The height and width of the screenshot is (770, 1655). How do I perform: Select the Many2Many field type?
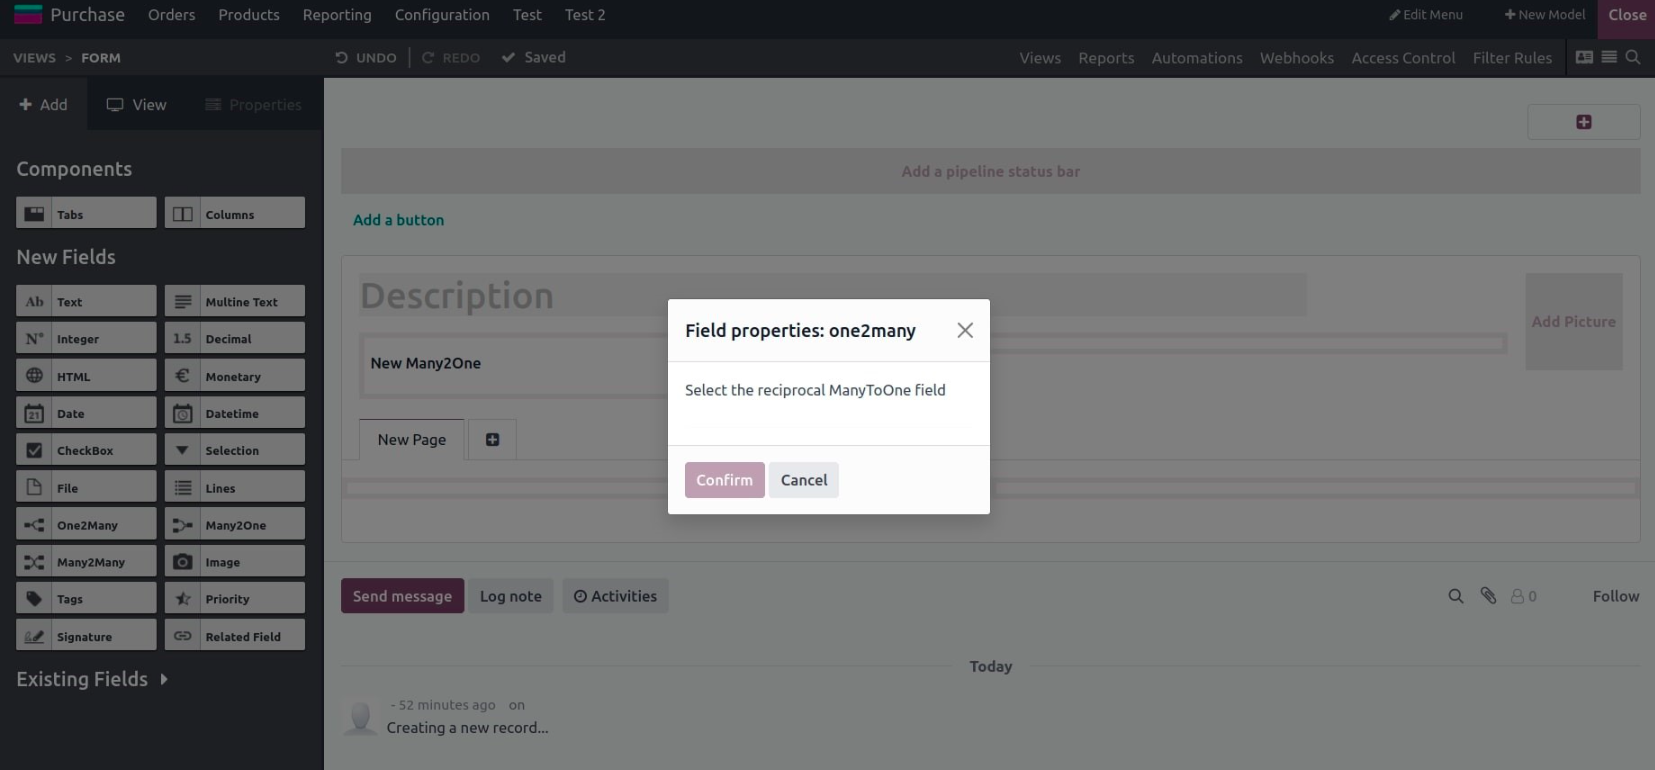86,561
